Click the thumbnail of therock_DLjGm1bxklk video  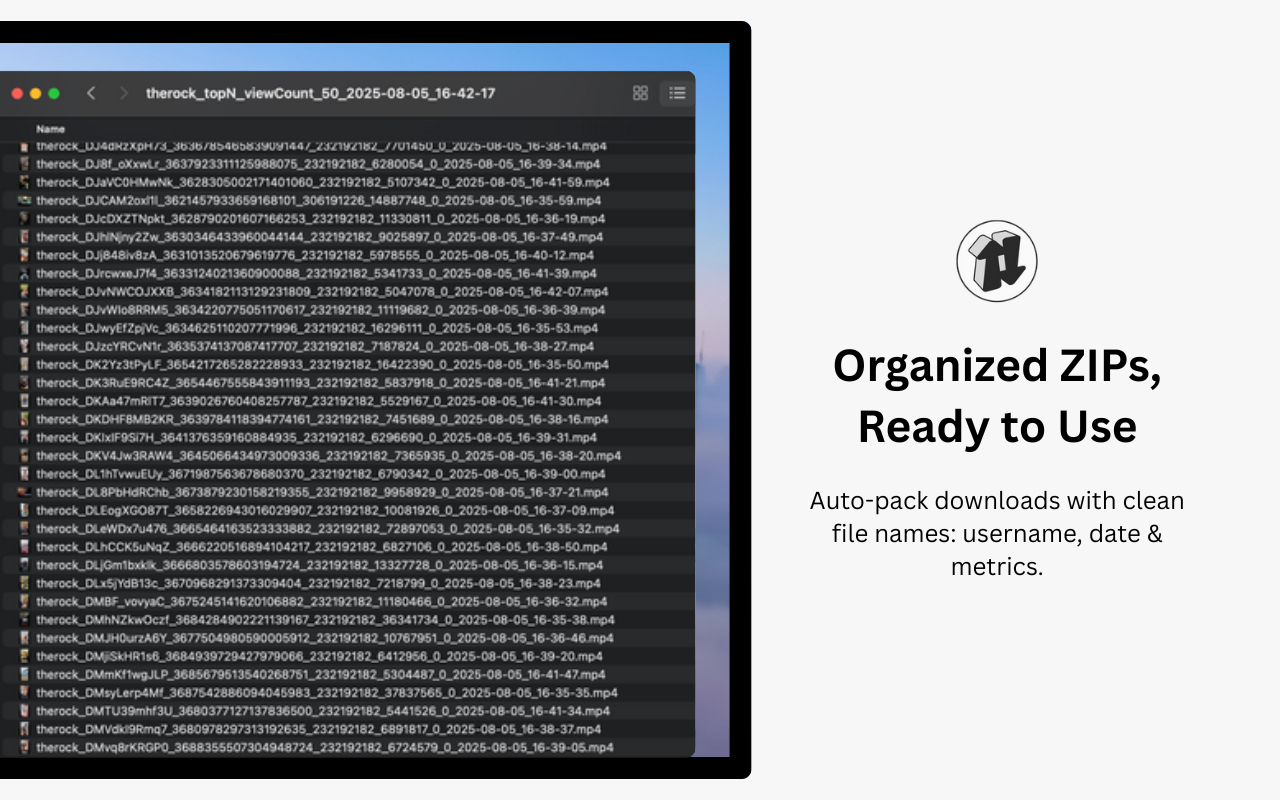23,565
